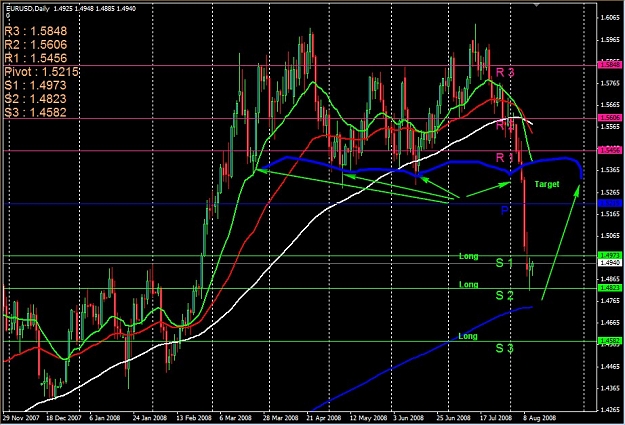The image size is (625, 425).
Task: Select the 'R2 : 1.5606' pivot readout
Action: pos(36,45)
